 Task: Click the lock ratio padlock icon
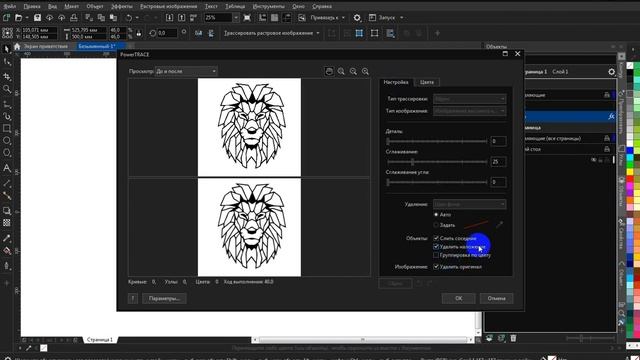[x=139, y=33]
